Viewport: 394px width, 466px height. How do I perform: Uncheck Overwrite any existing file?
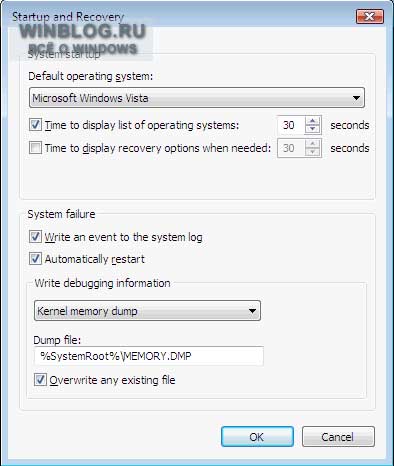coord(40,380)
